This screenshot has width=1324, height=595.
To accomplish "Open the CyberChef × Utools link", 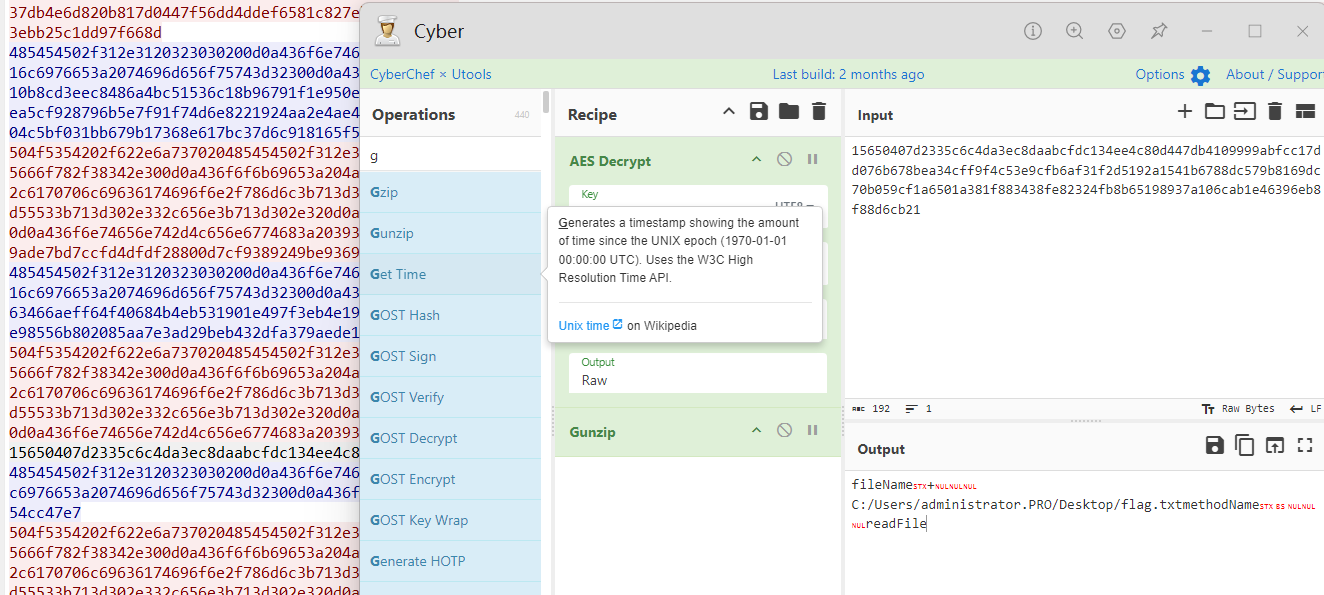I will coord(431,74).
